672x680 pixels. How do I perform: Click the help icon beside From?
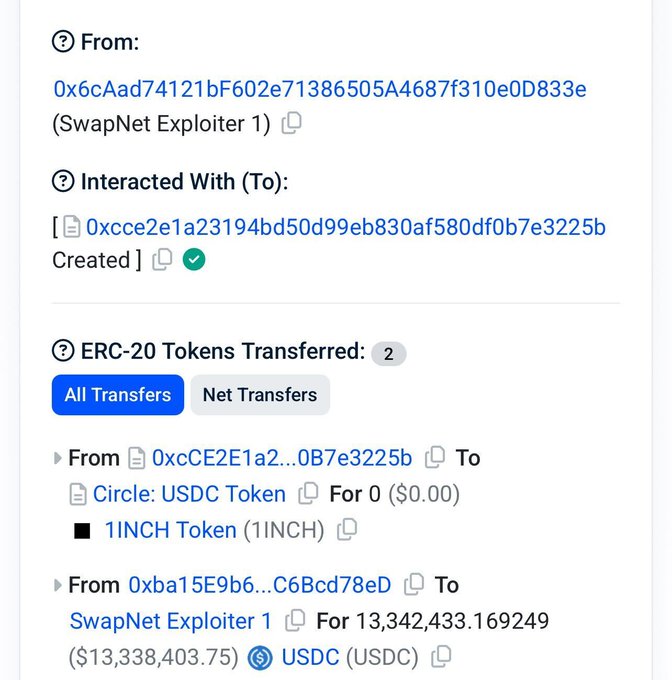(x=63, y=42)
